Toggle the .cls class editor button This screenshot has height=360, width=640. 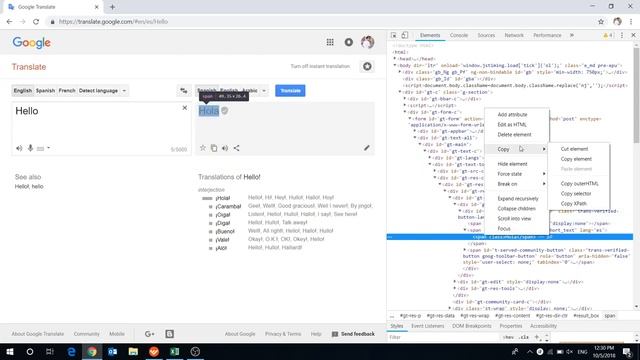(524, 338)
